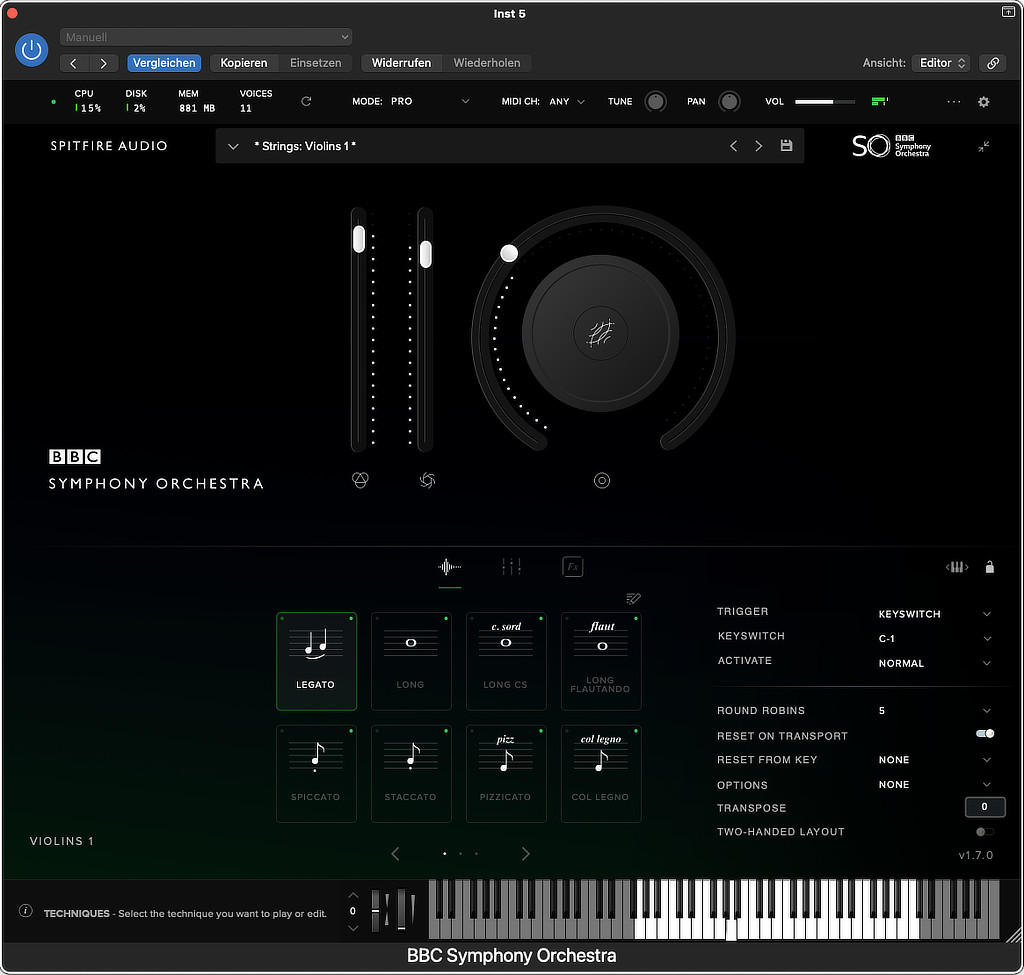Toggle the Vergleichen compare button
1024x975 pixels.
pos(164,63)
